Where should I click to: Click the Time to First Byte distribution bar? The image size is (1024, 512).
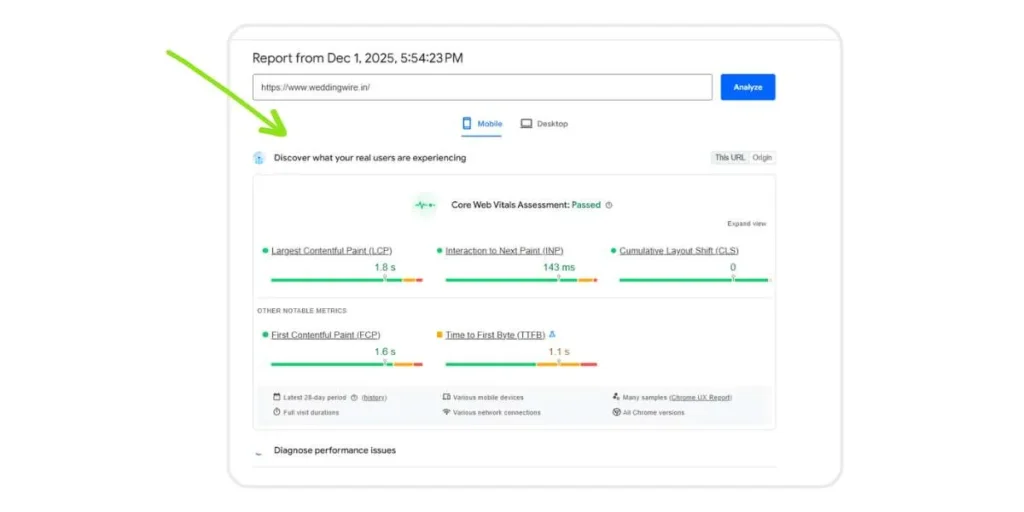pos(516,364)
